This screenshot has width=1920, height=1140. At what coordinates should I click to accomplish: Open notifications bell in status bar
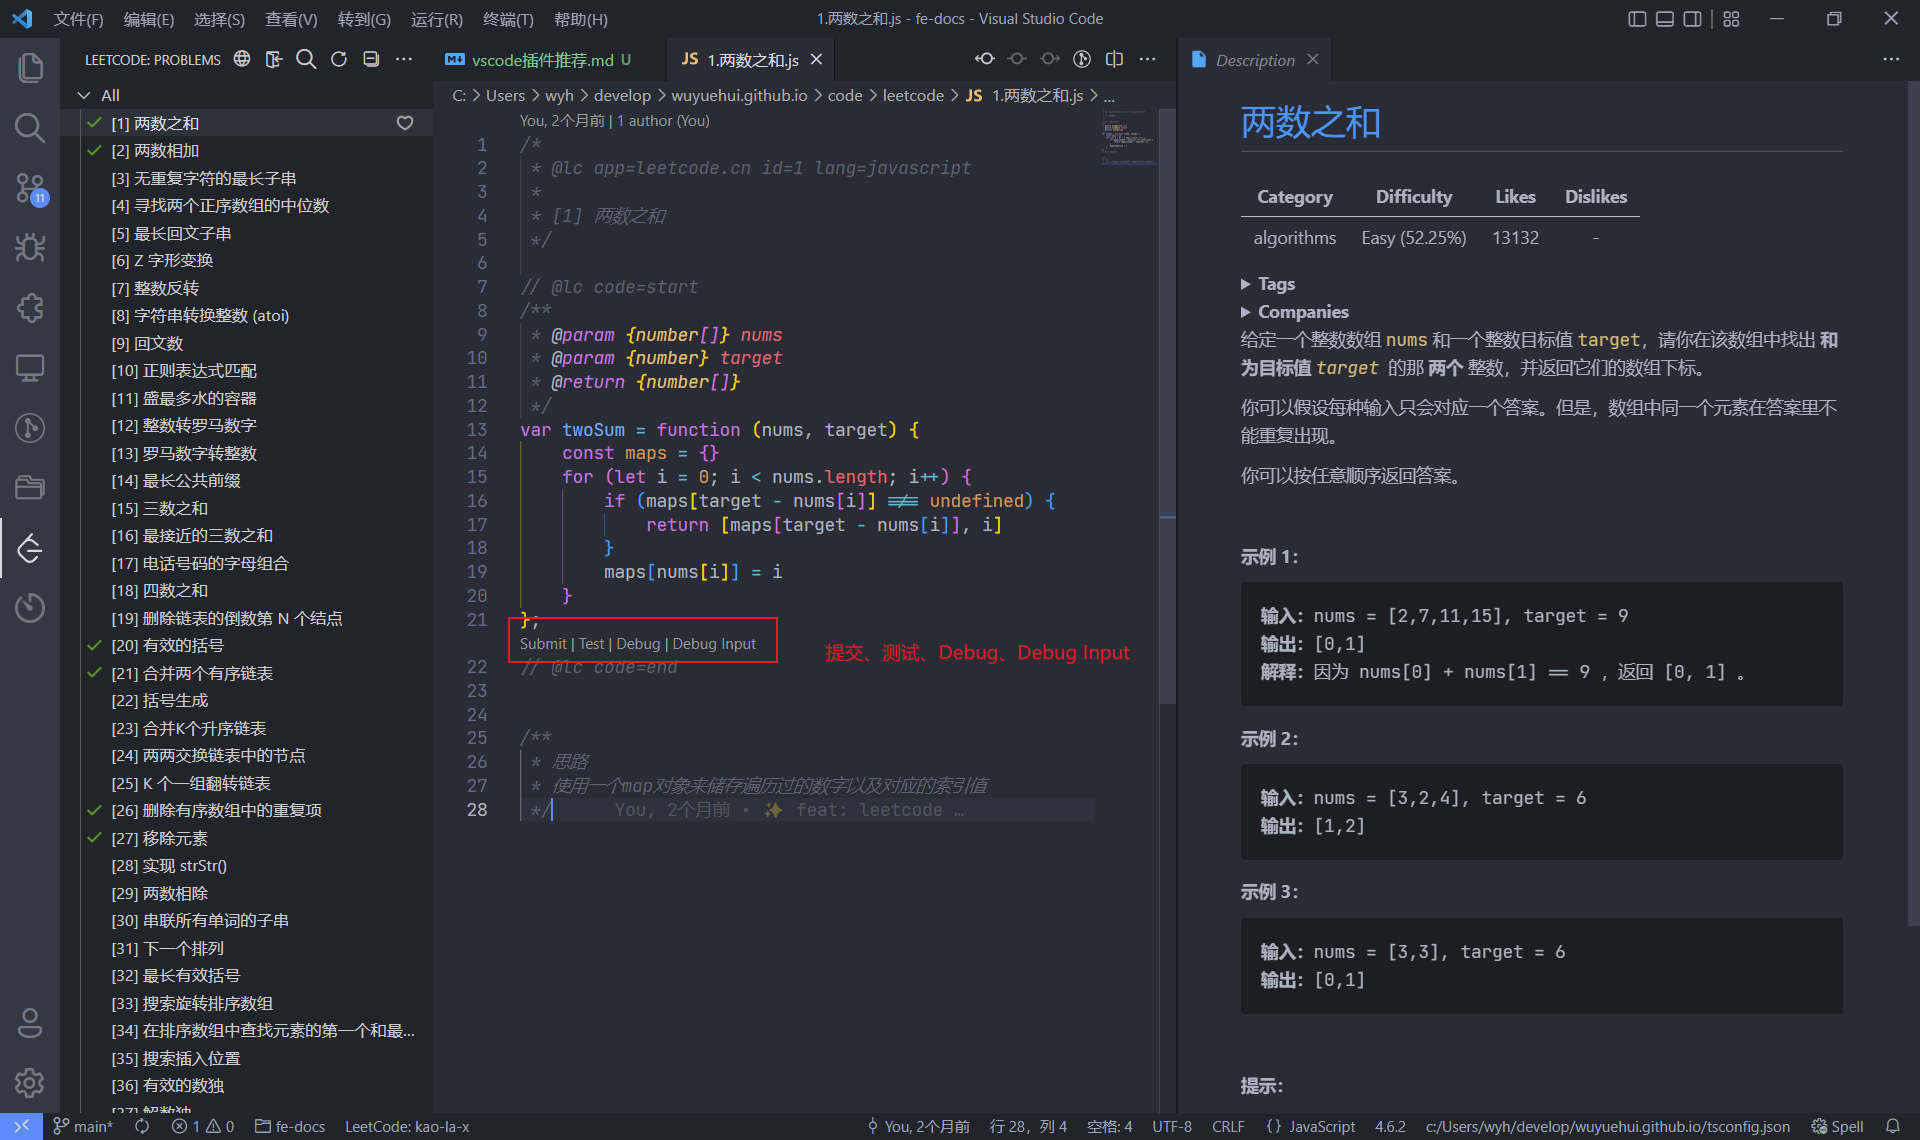(x=1893, y=1126)
